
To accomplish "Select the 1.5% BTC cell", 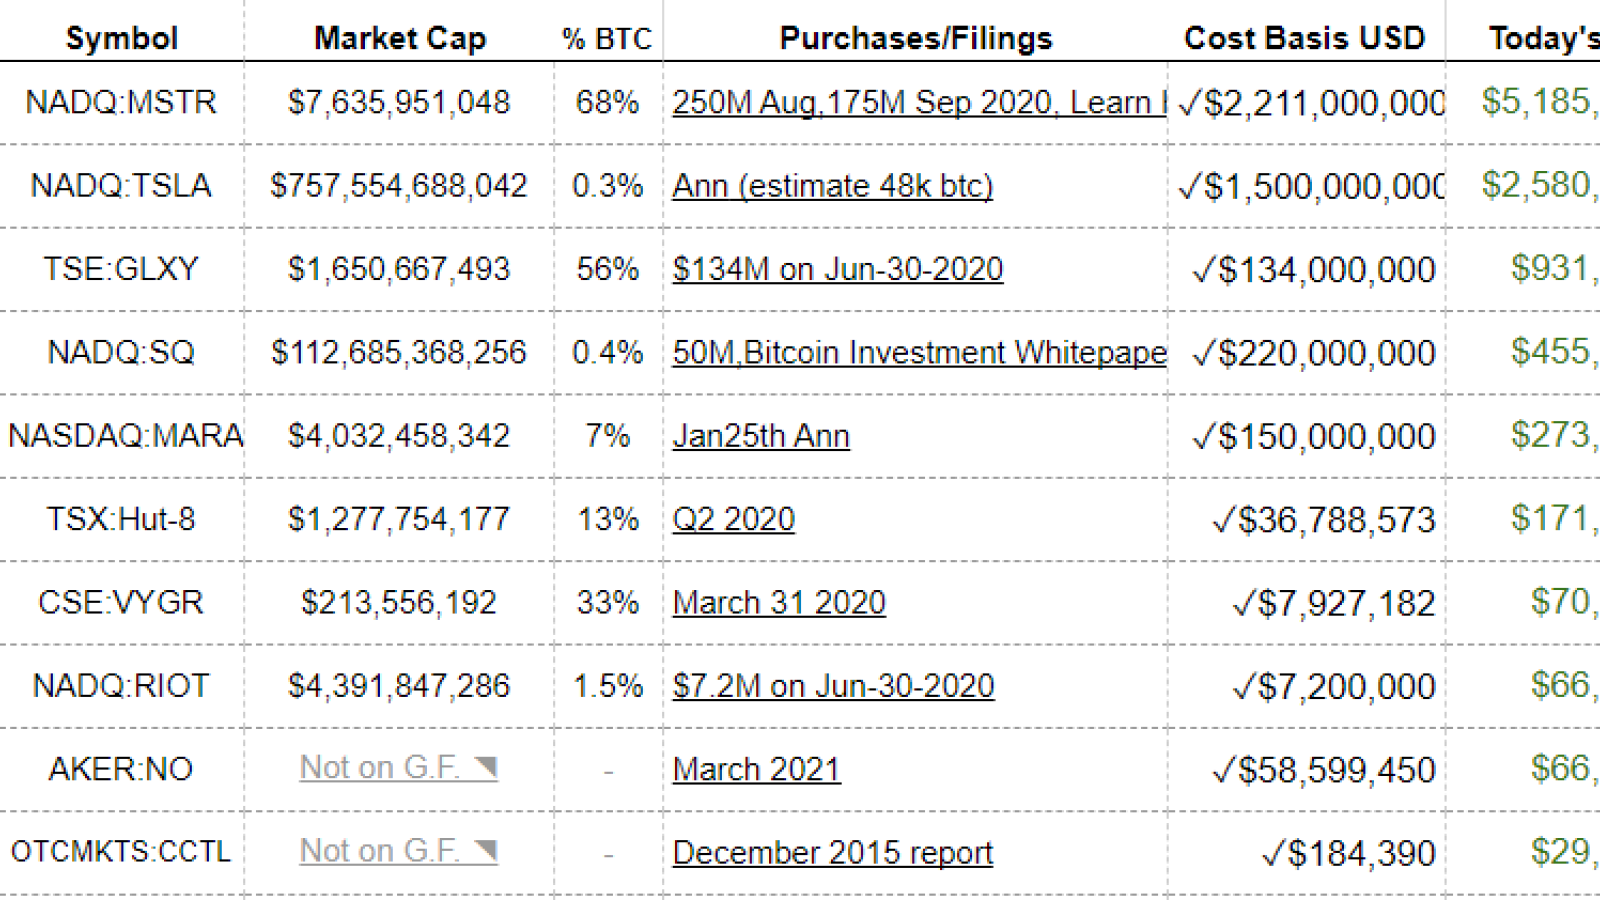I will [x=607, y=686].
